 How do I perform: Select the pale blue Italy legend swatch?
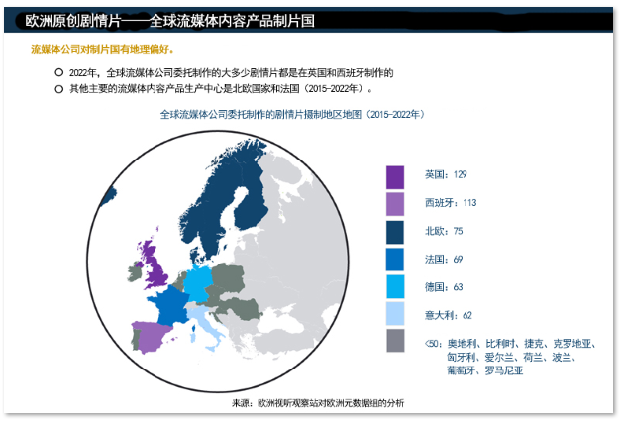(396, 315)
